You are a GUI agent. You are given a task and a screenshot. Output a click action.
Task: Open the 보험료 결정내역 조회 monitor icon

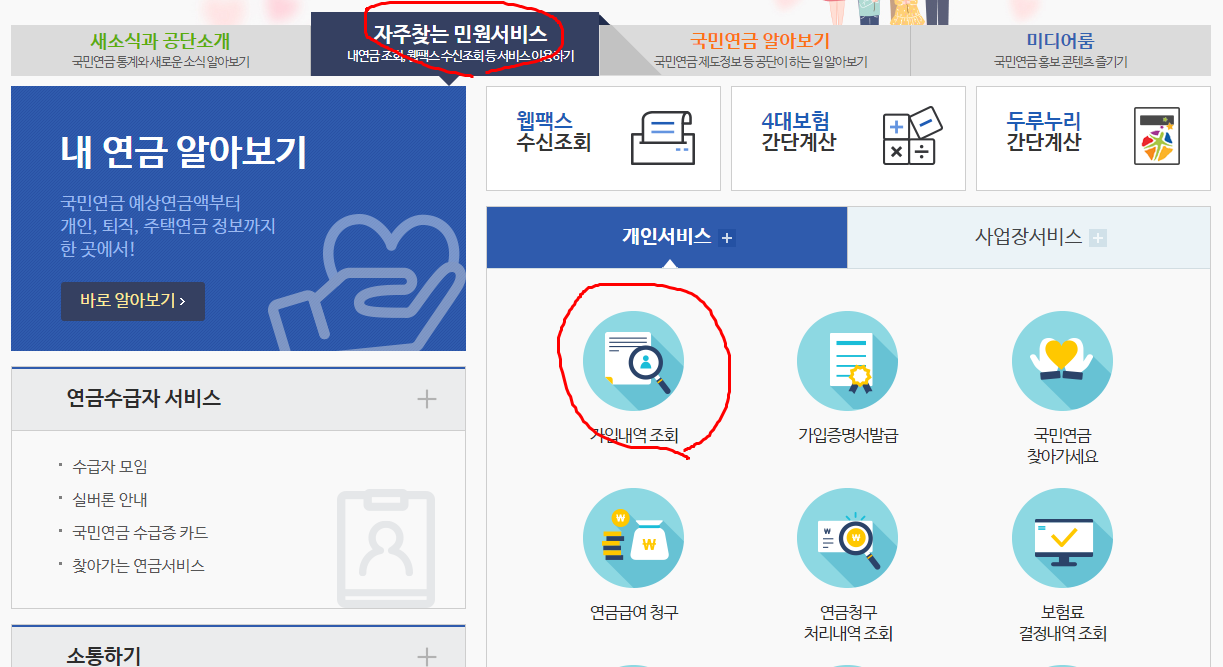1062,538
